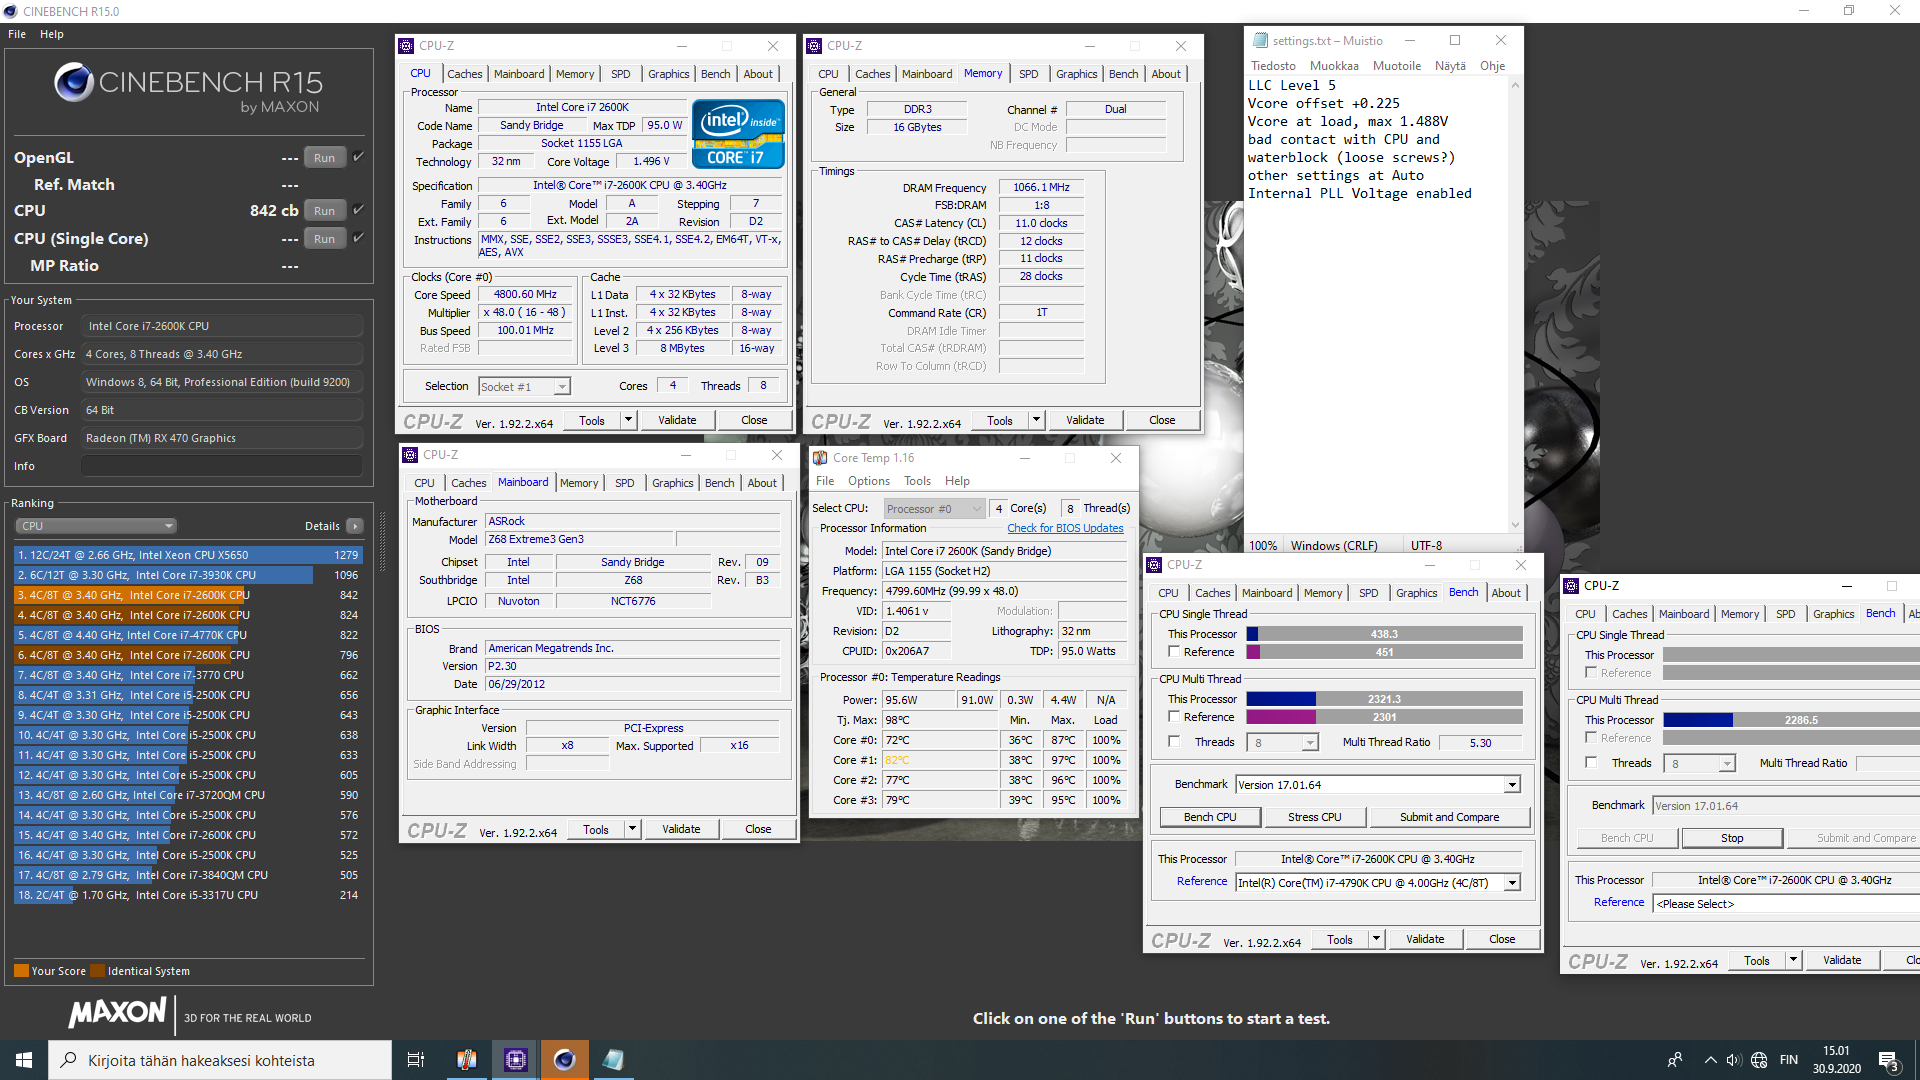Run the CPU Single Core test
The width and height of the screenshot is (1920, 1080).
pyautogui.click(x=324, y=239)
